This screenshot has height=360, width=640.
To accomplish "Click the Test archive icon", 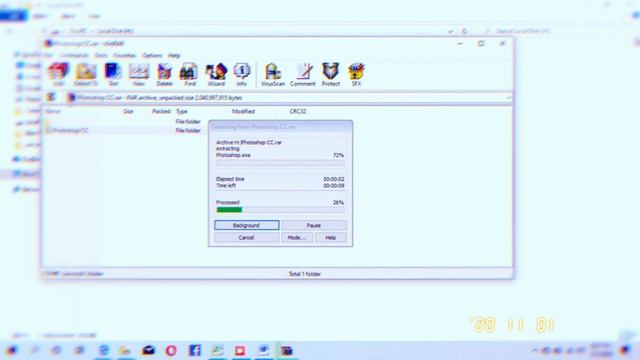I will coord(113,74).
